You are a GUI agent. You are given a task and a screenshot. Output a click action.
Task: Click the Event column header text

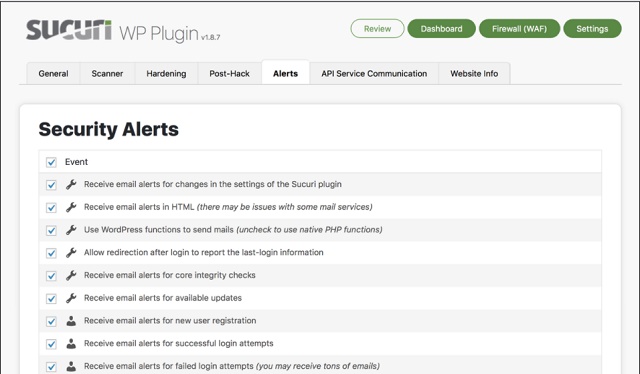(x=76, y=162)
